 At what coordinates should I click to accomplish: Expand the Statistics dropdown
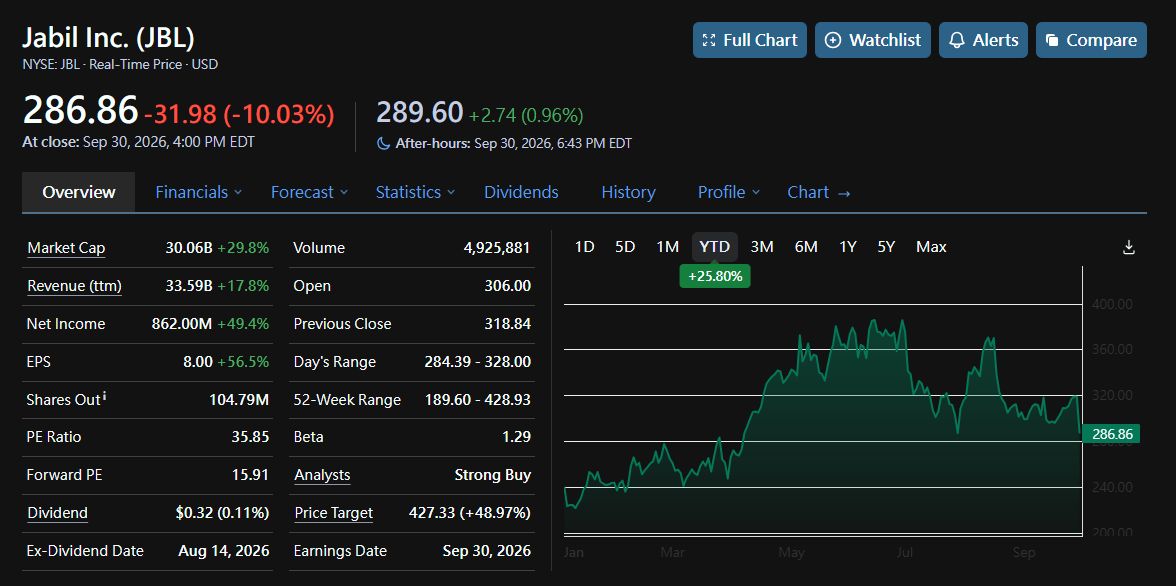(451, 192)
